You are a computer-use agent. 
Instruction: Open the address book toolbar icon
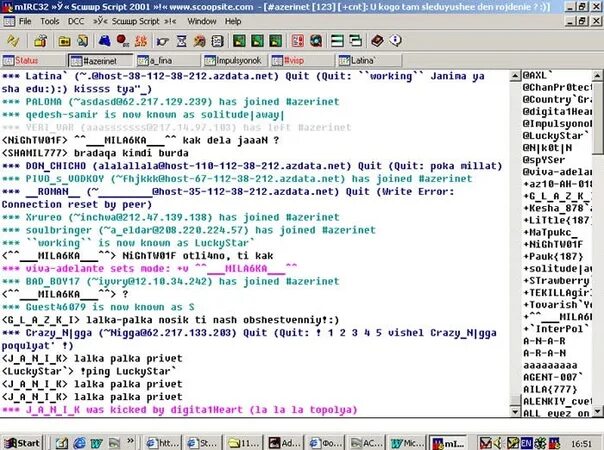(217, 40)
